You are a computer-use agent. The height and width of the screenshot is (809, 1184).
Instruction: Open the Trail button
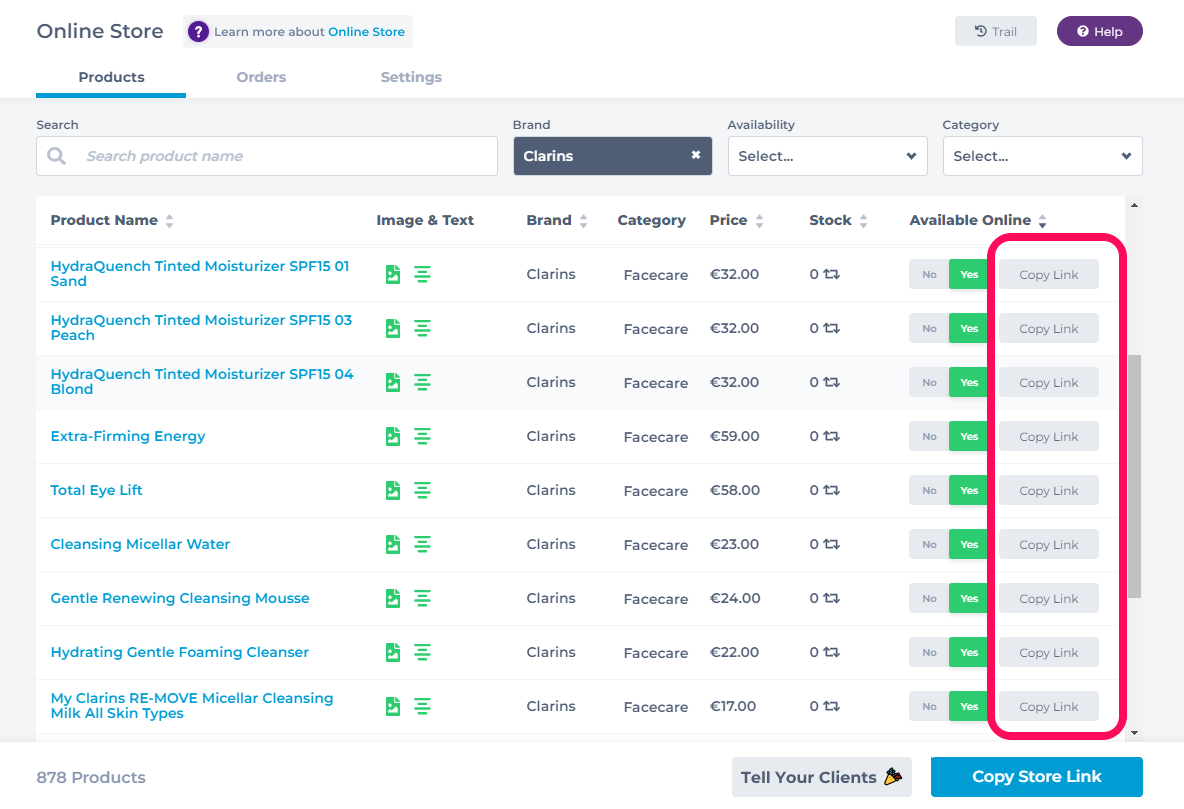(x=995, y=31)
